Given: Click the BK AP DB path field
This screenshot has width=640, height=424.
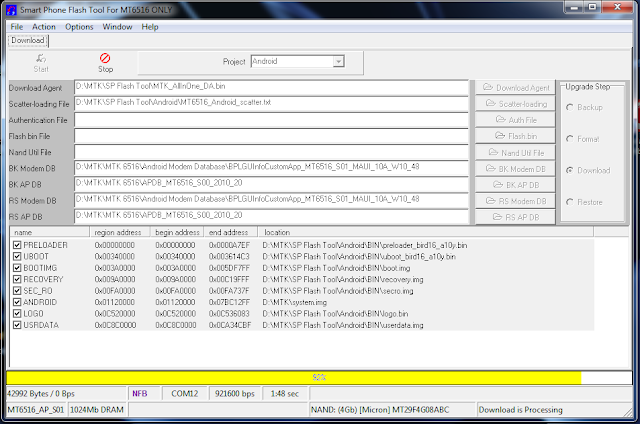Looking at the screenshot, I should pos(271,184).
